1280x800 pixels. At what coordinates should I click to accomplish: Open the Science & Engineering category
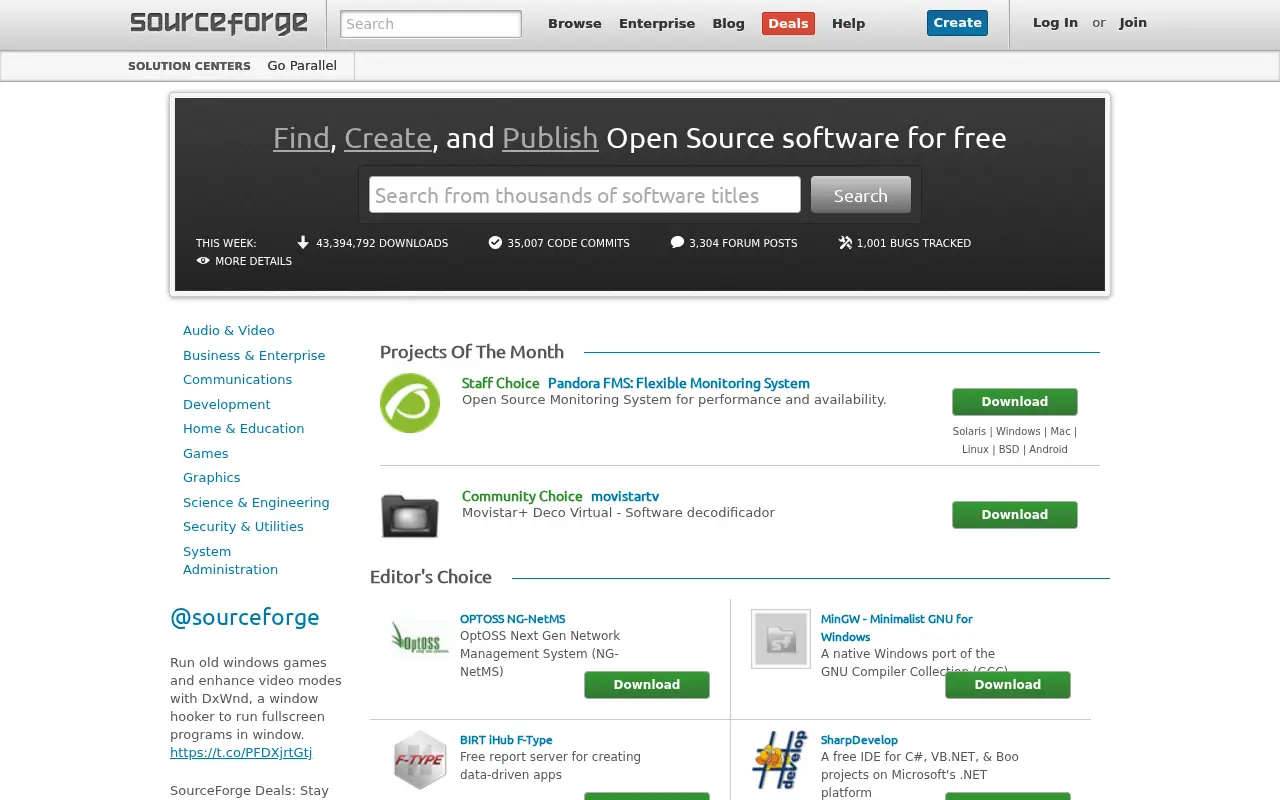pos(256,503)
